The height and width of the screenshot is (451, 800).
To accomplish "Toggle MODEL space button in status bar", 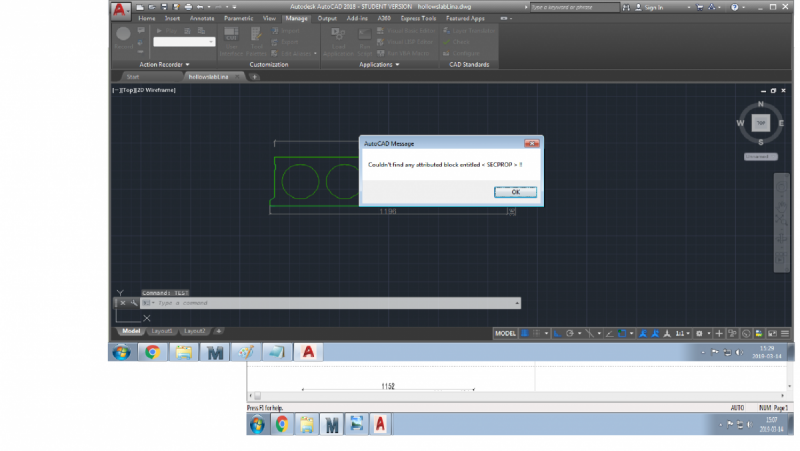I will pos(506,332).
